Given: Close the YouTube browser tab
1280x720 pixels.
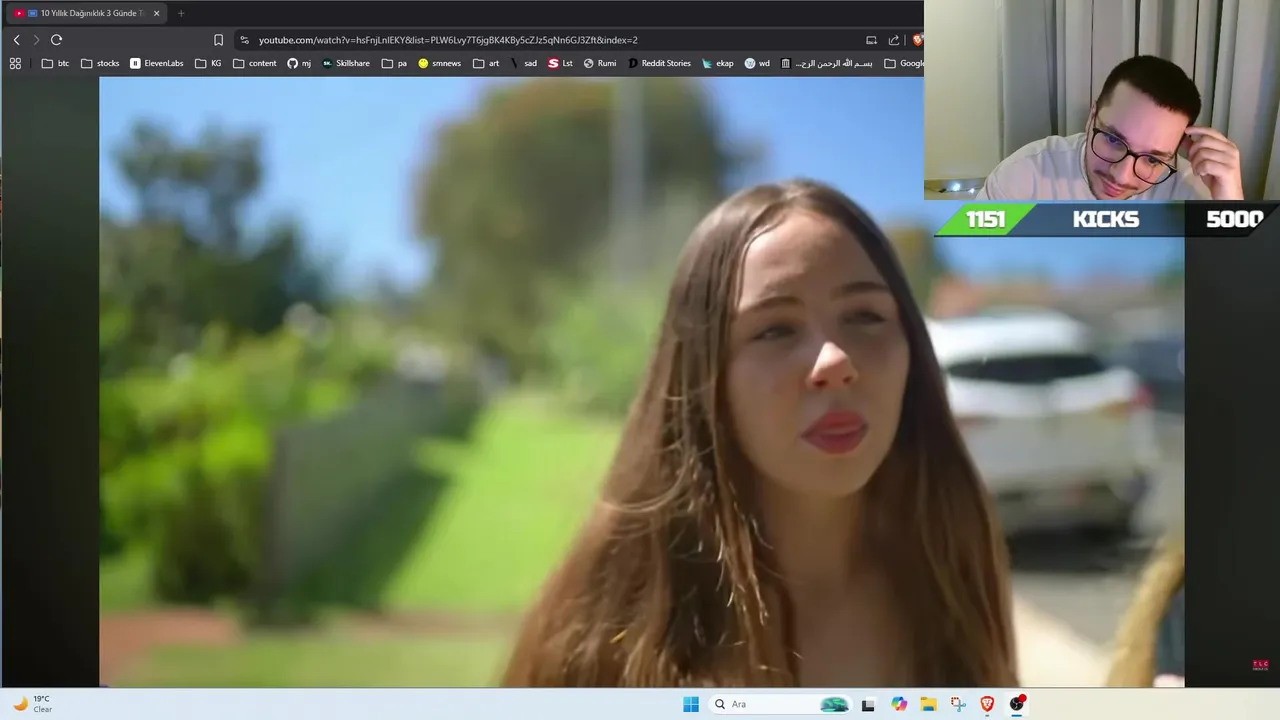Looking at the screenshot, I should tap(156, 13).
